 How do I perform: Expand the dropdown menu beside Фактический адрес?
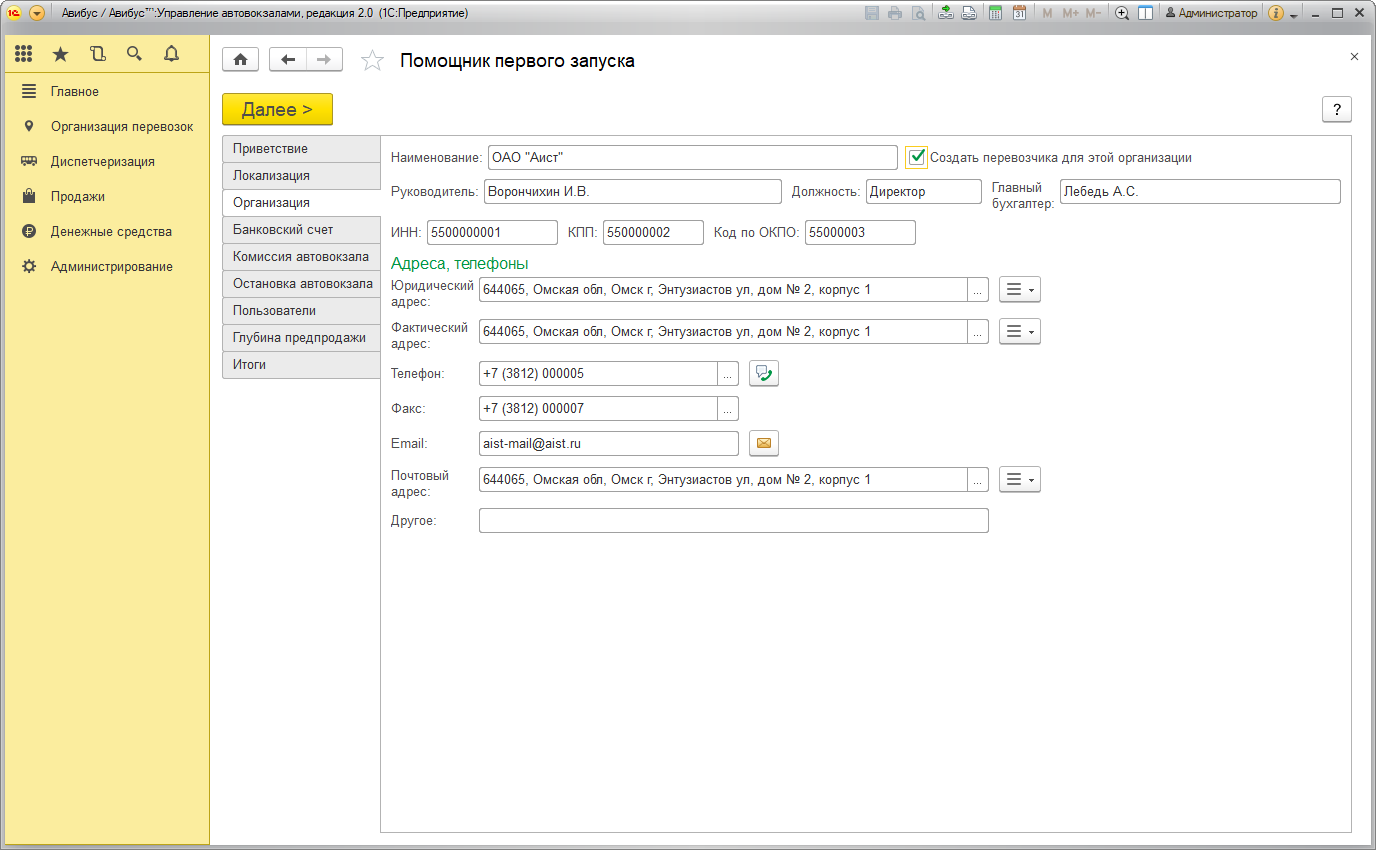(x=1019, y=331)
